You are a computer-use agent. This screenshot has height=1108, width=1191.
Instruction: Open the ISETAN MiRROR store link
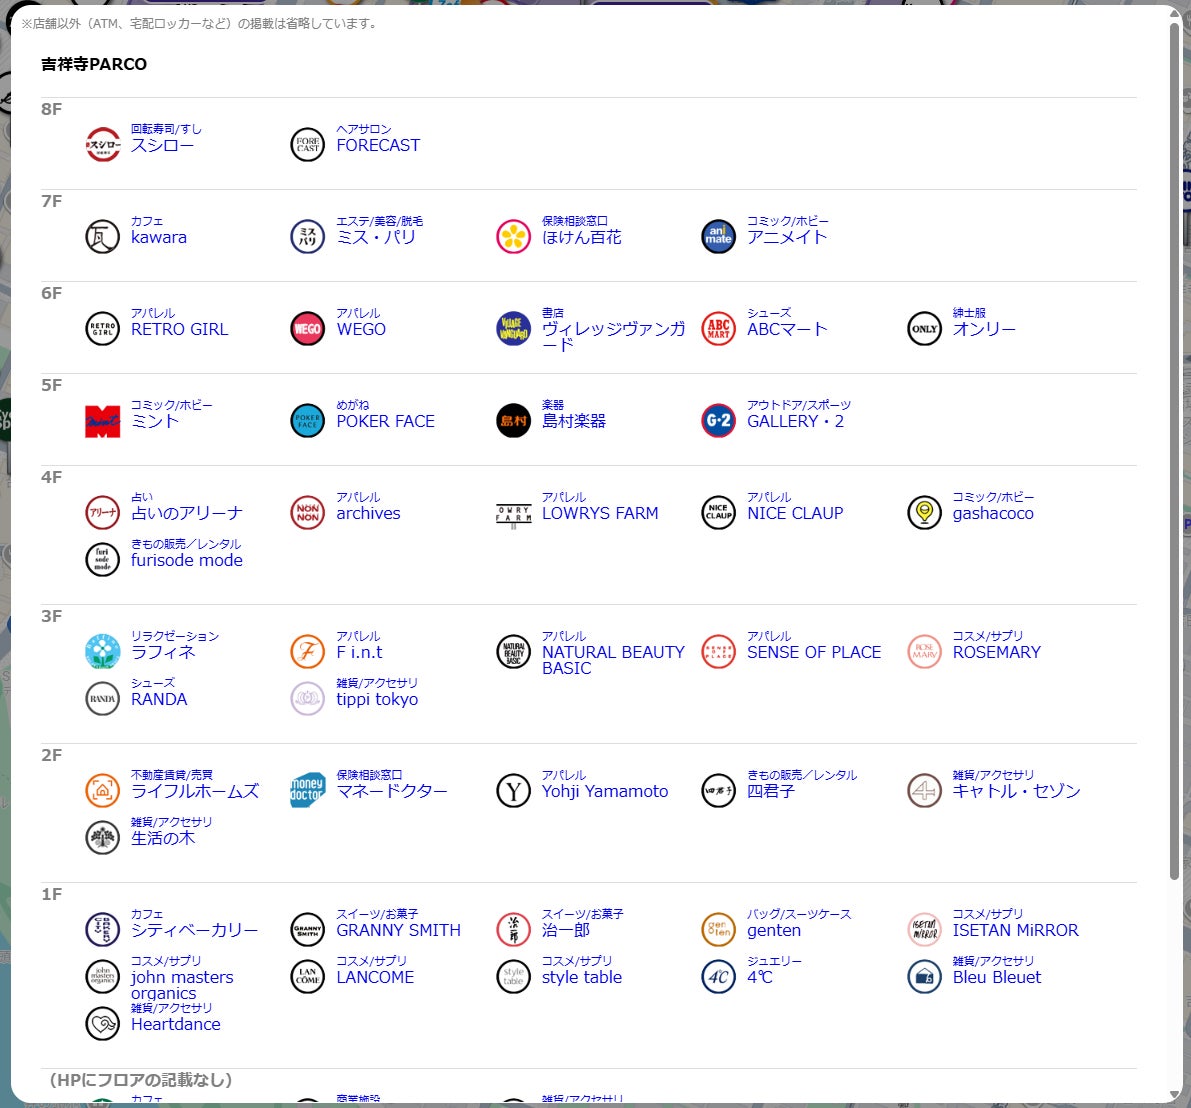1016,930
